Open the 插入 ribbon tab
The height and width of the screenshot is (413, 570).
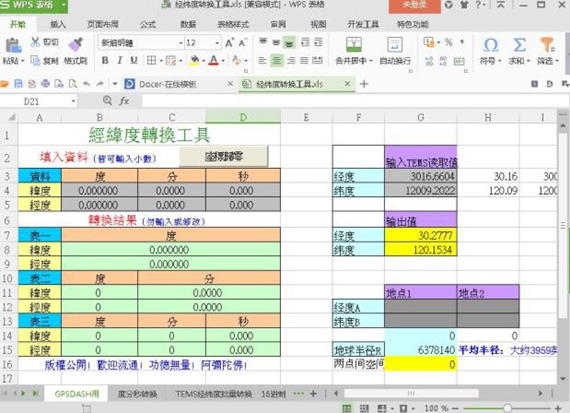point(58,24)
